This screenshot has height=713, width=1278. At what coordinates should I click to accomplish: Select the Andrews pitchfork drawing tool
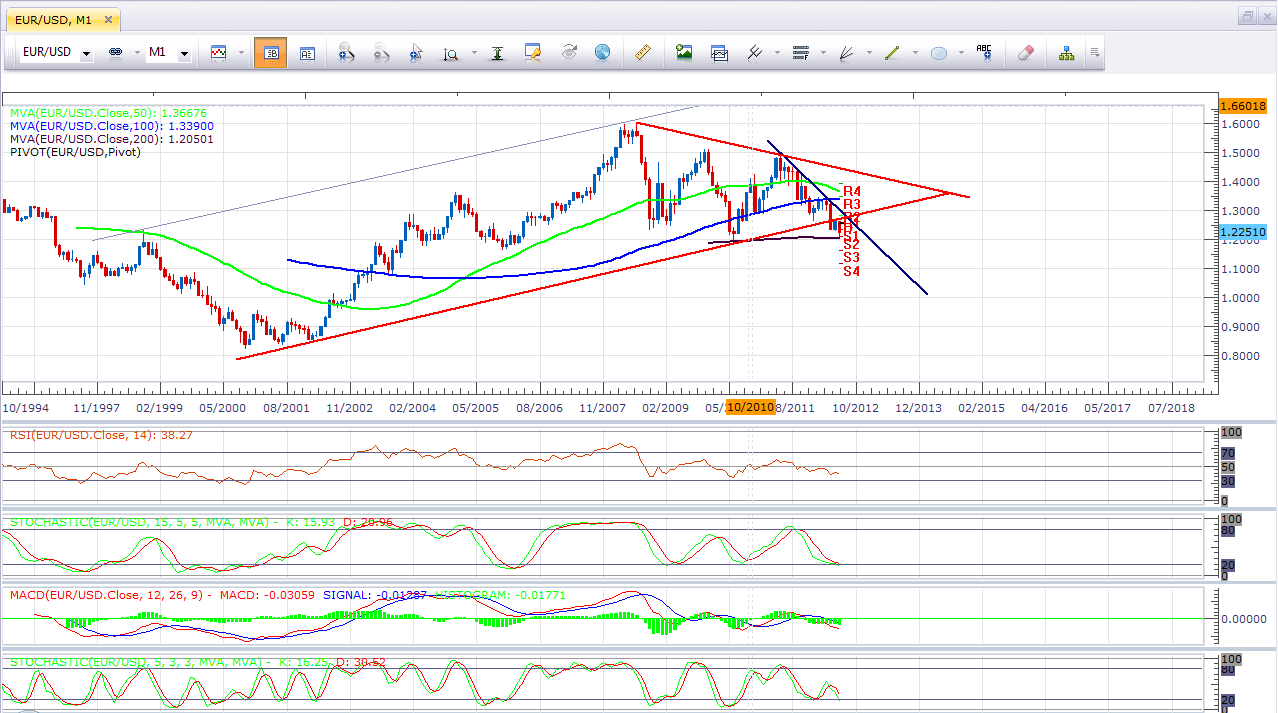pyautogui.click(x=755, y=53)
